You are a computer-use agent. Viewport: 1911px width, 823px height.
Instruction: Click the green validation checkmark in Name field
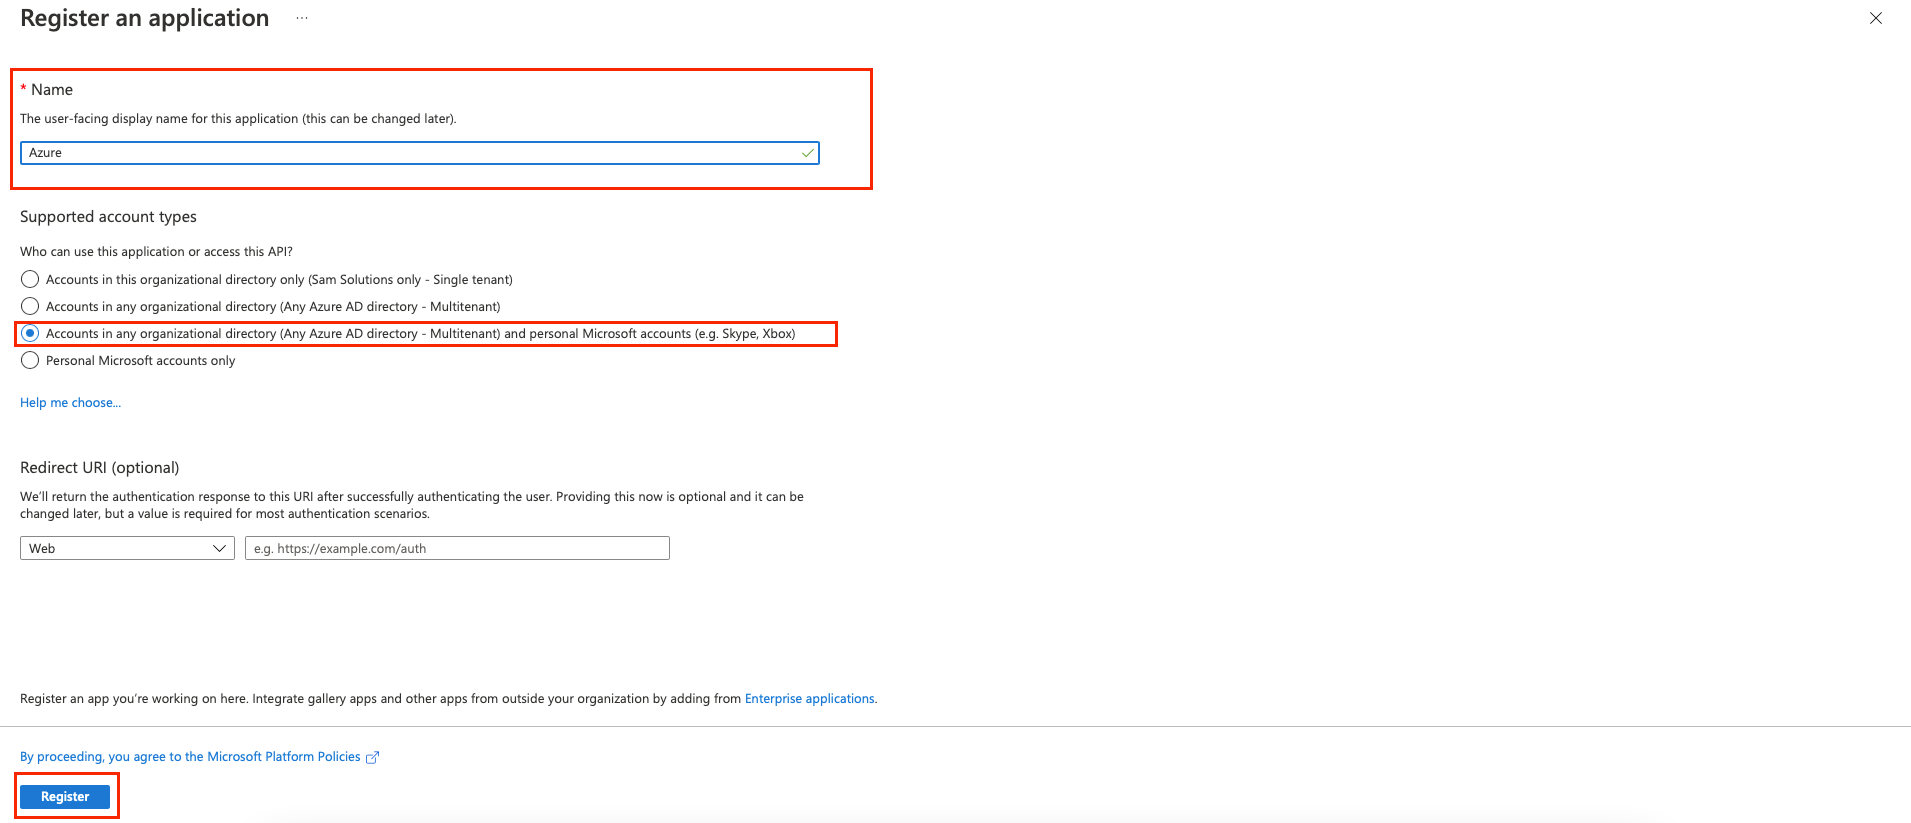tap(807, 153)
